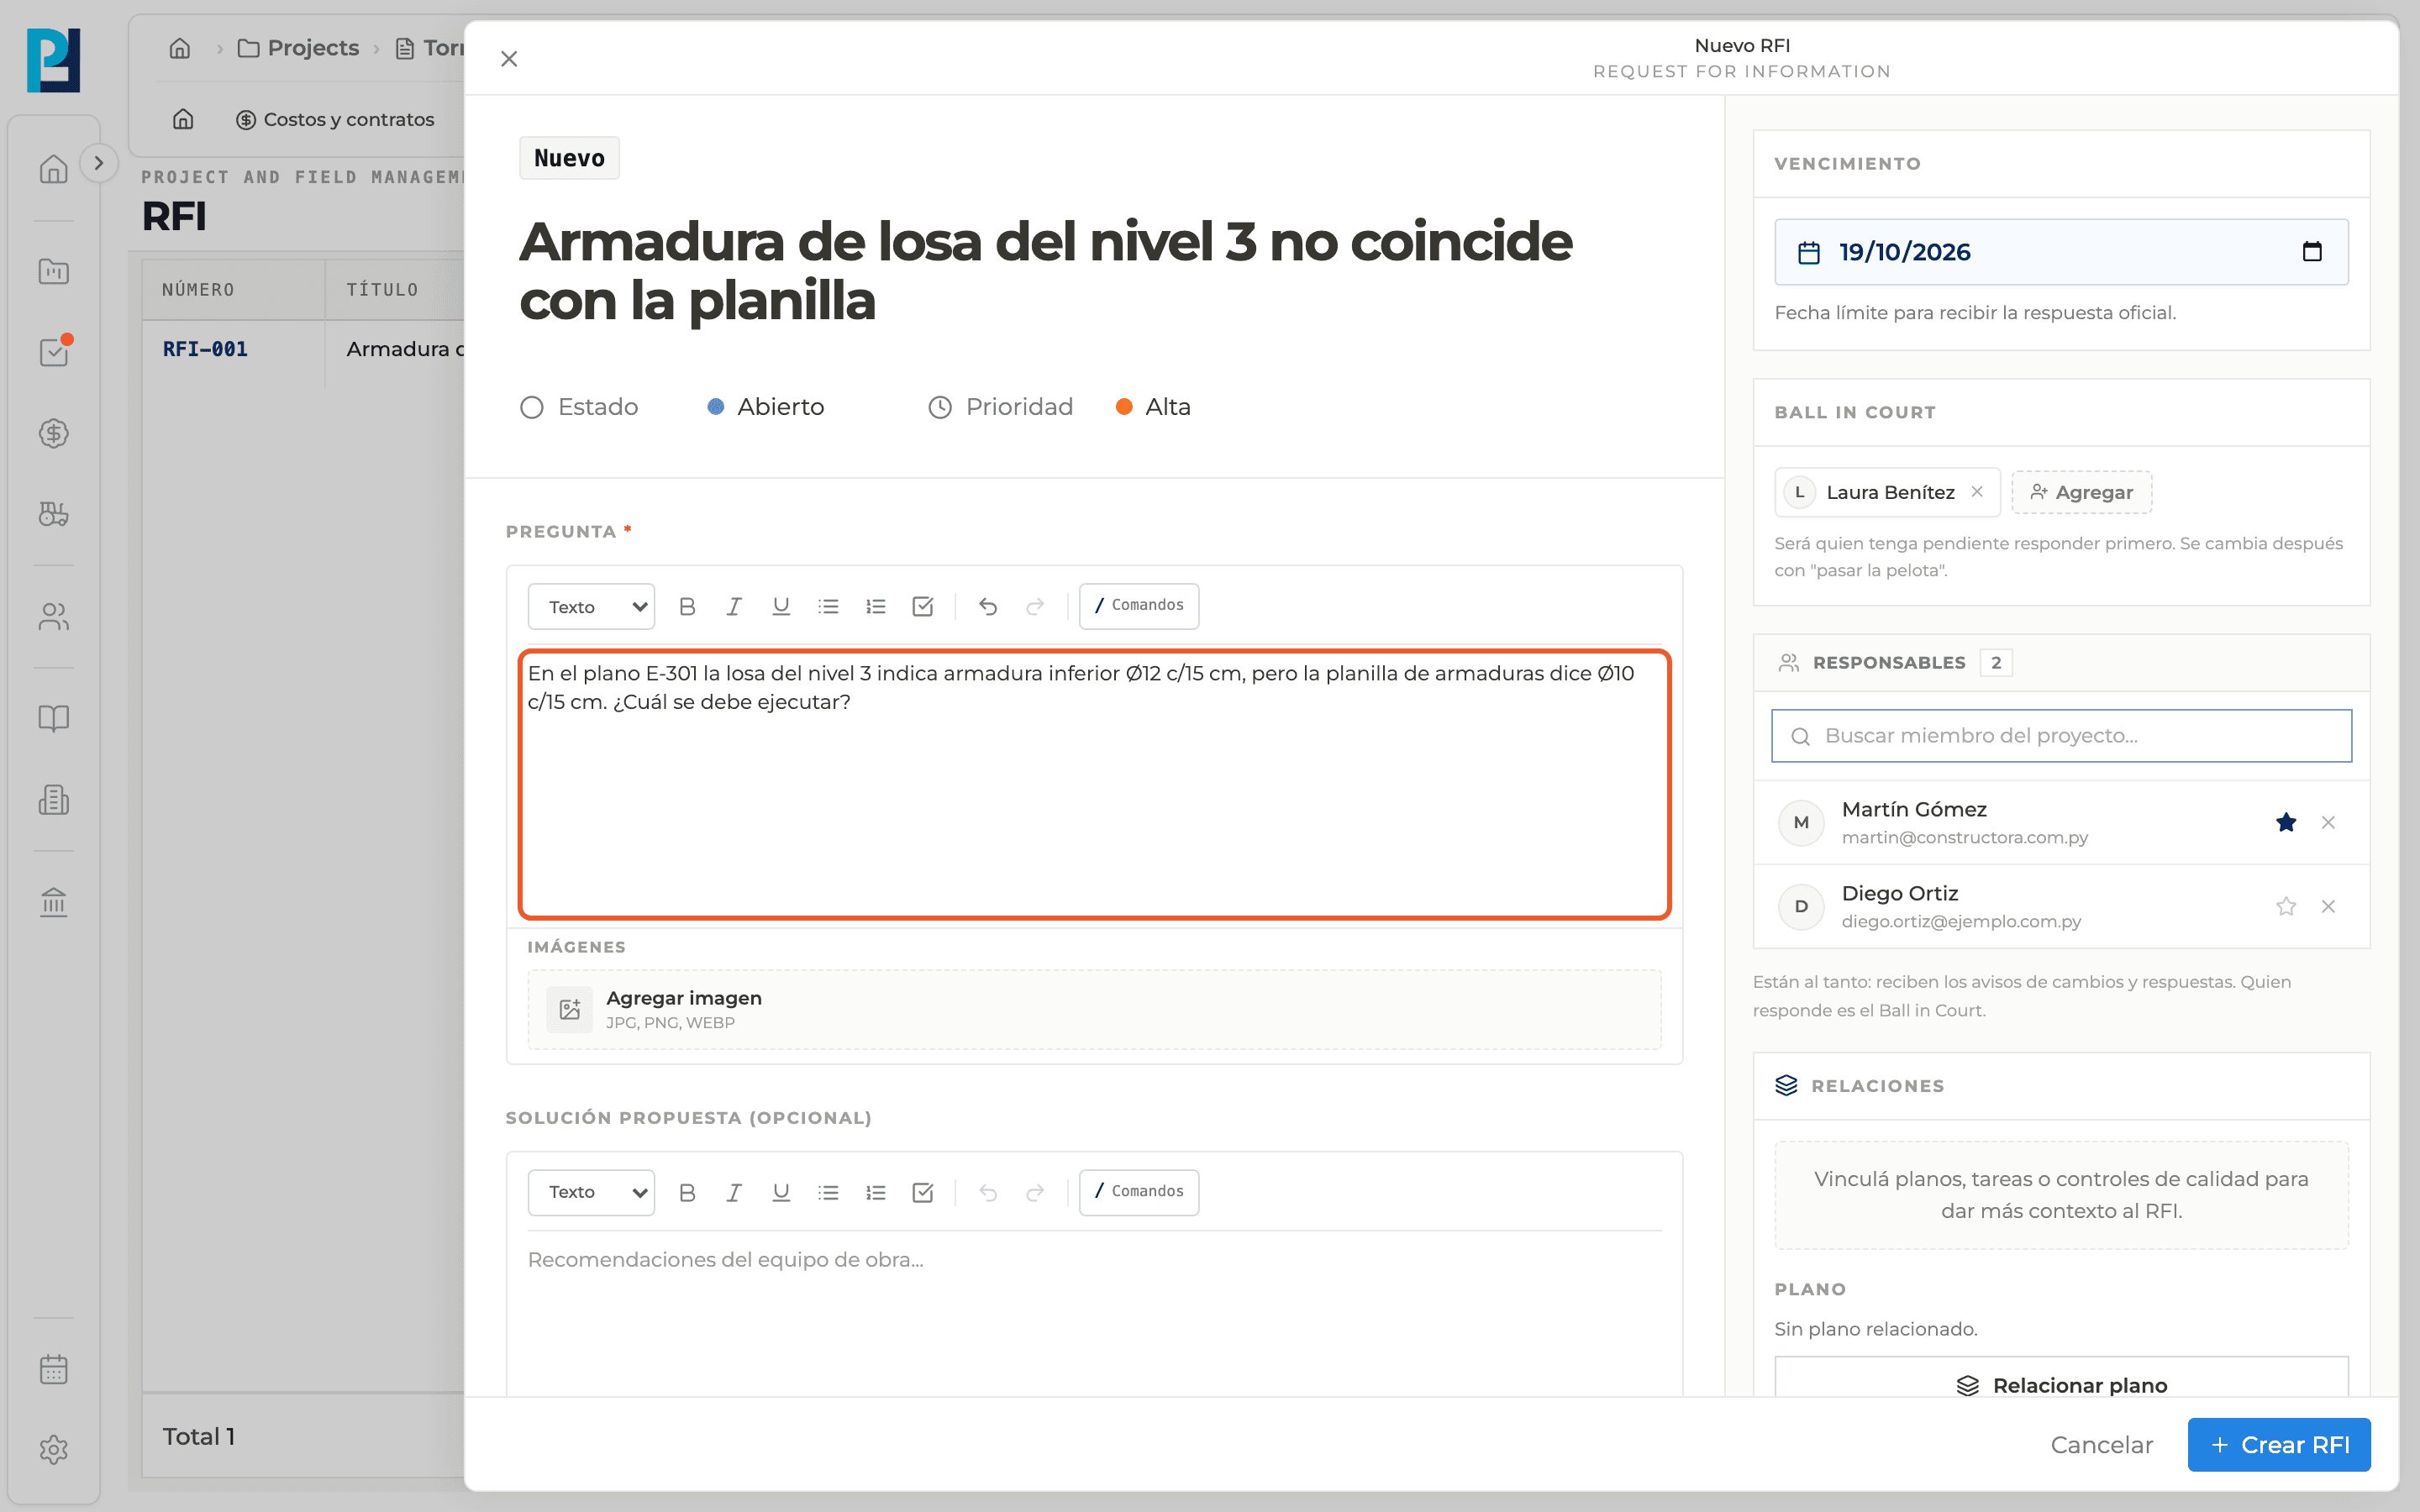This screenshot has width=2420, height=1512.
Task: Open the dollar costs icon in sidebar
Action: tap(54, 433)
